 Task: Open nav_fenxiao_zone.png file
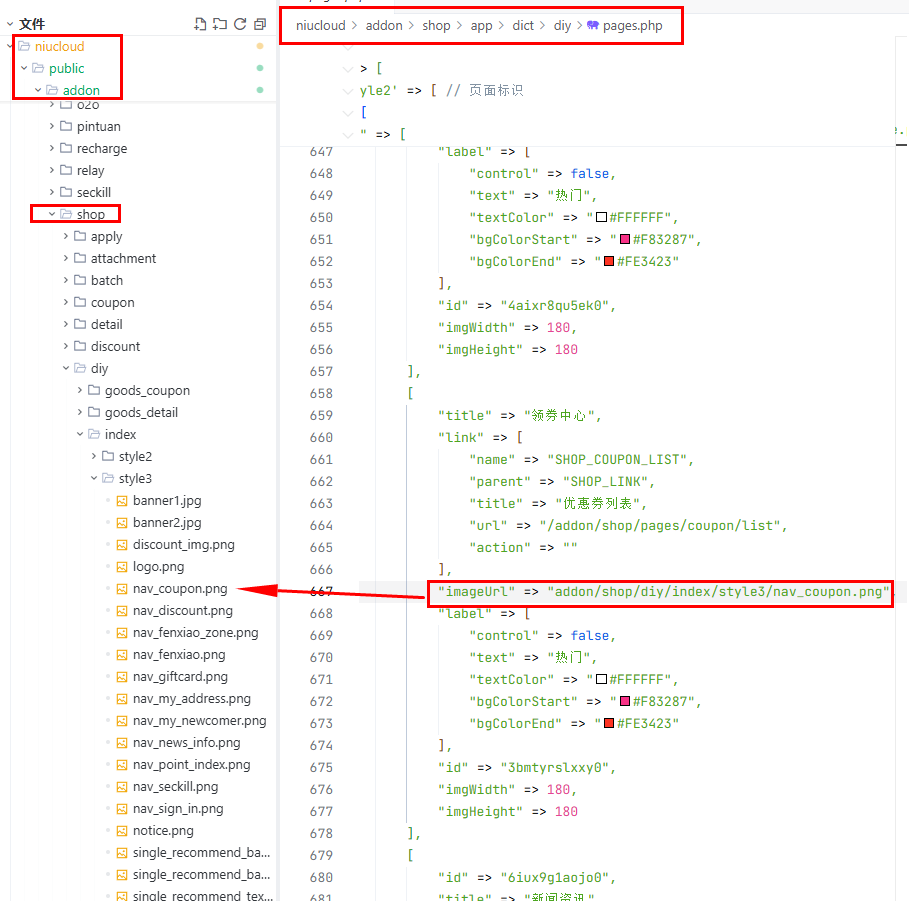195,633
